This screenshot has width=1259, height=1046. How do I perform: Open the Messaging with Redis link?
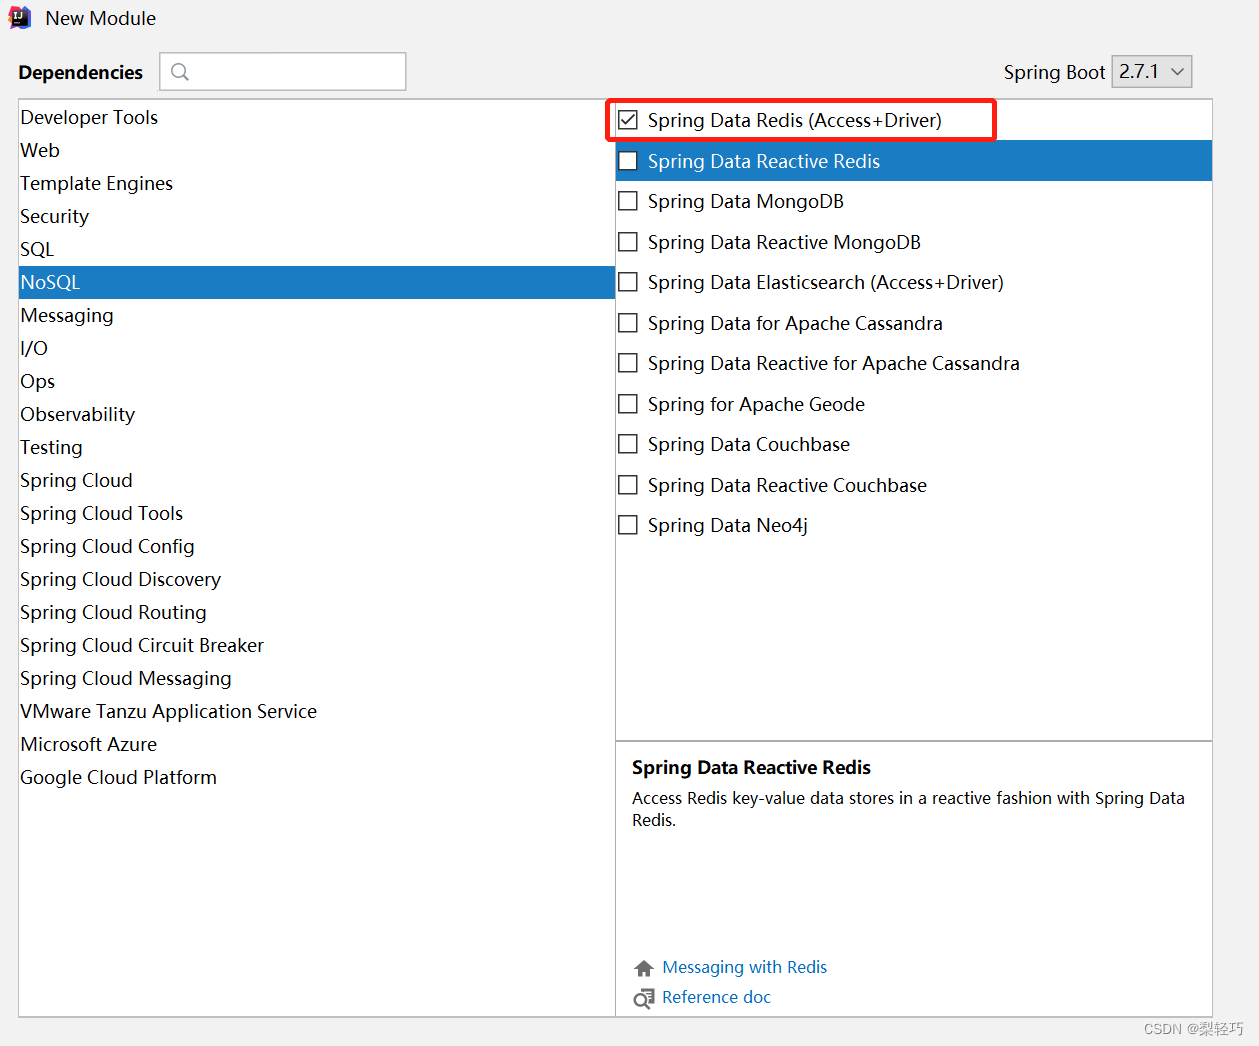pos(744,967)
